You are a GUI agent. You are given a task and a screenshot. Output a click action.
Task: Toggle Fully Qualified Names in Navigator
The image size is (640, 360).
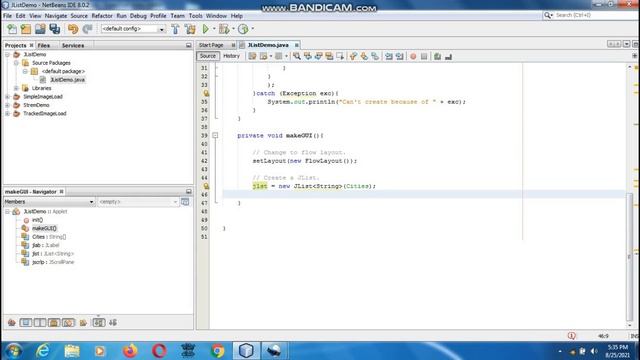coord(83,322)
